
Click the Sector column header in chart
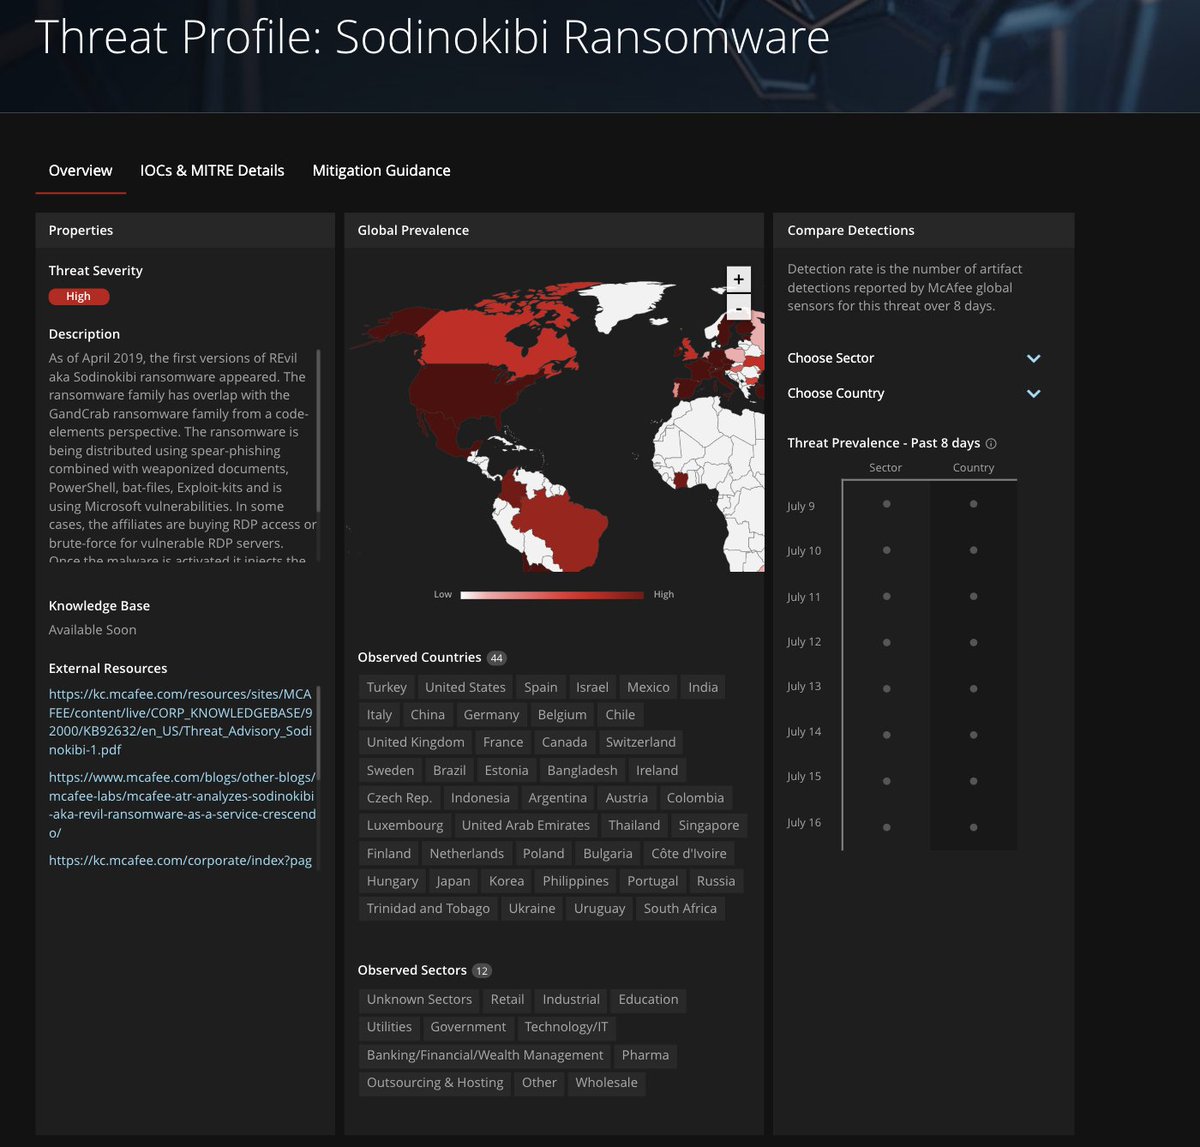(x=886, y=468)
